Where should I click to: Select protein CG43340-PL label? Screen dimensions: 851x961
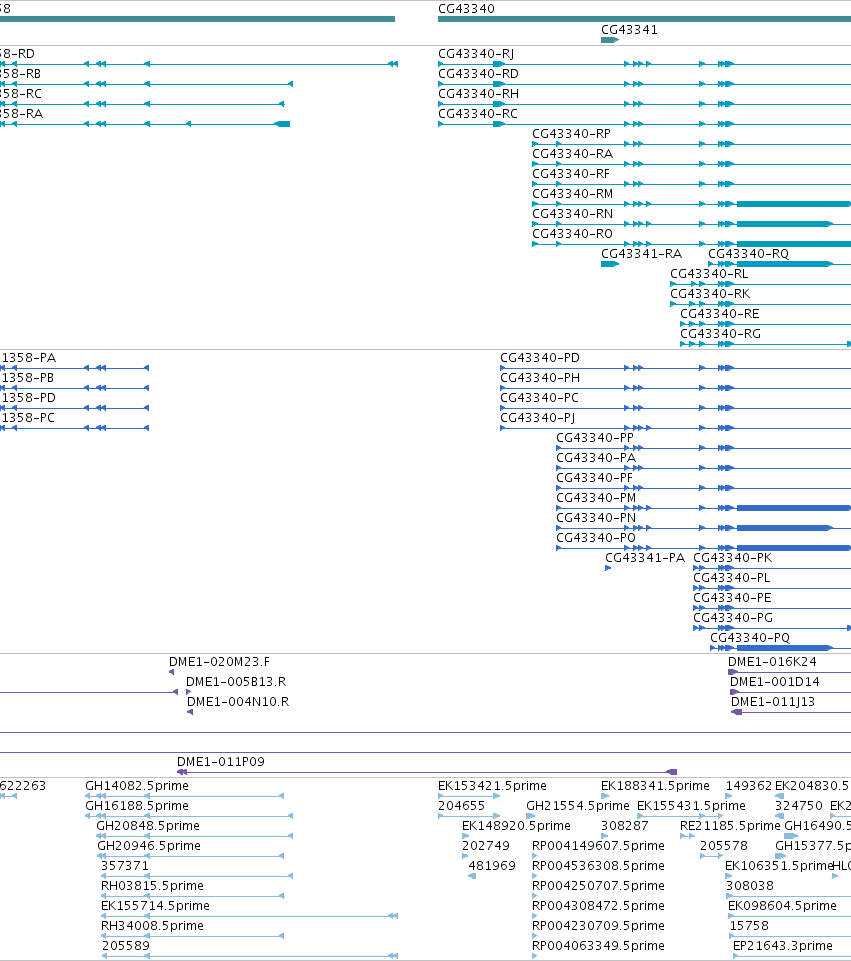coord(732,578)
